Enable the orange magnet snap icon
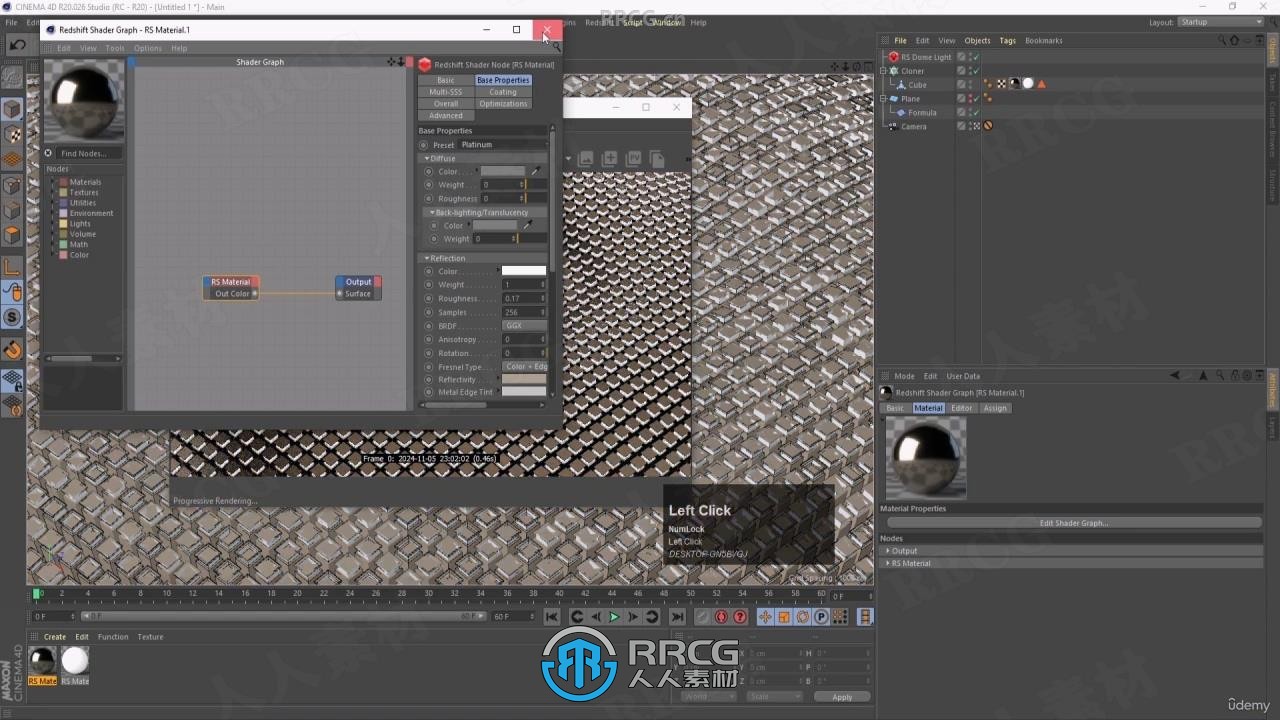Screen dimensions: 1280x720 [12, 349]
